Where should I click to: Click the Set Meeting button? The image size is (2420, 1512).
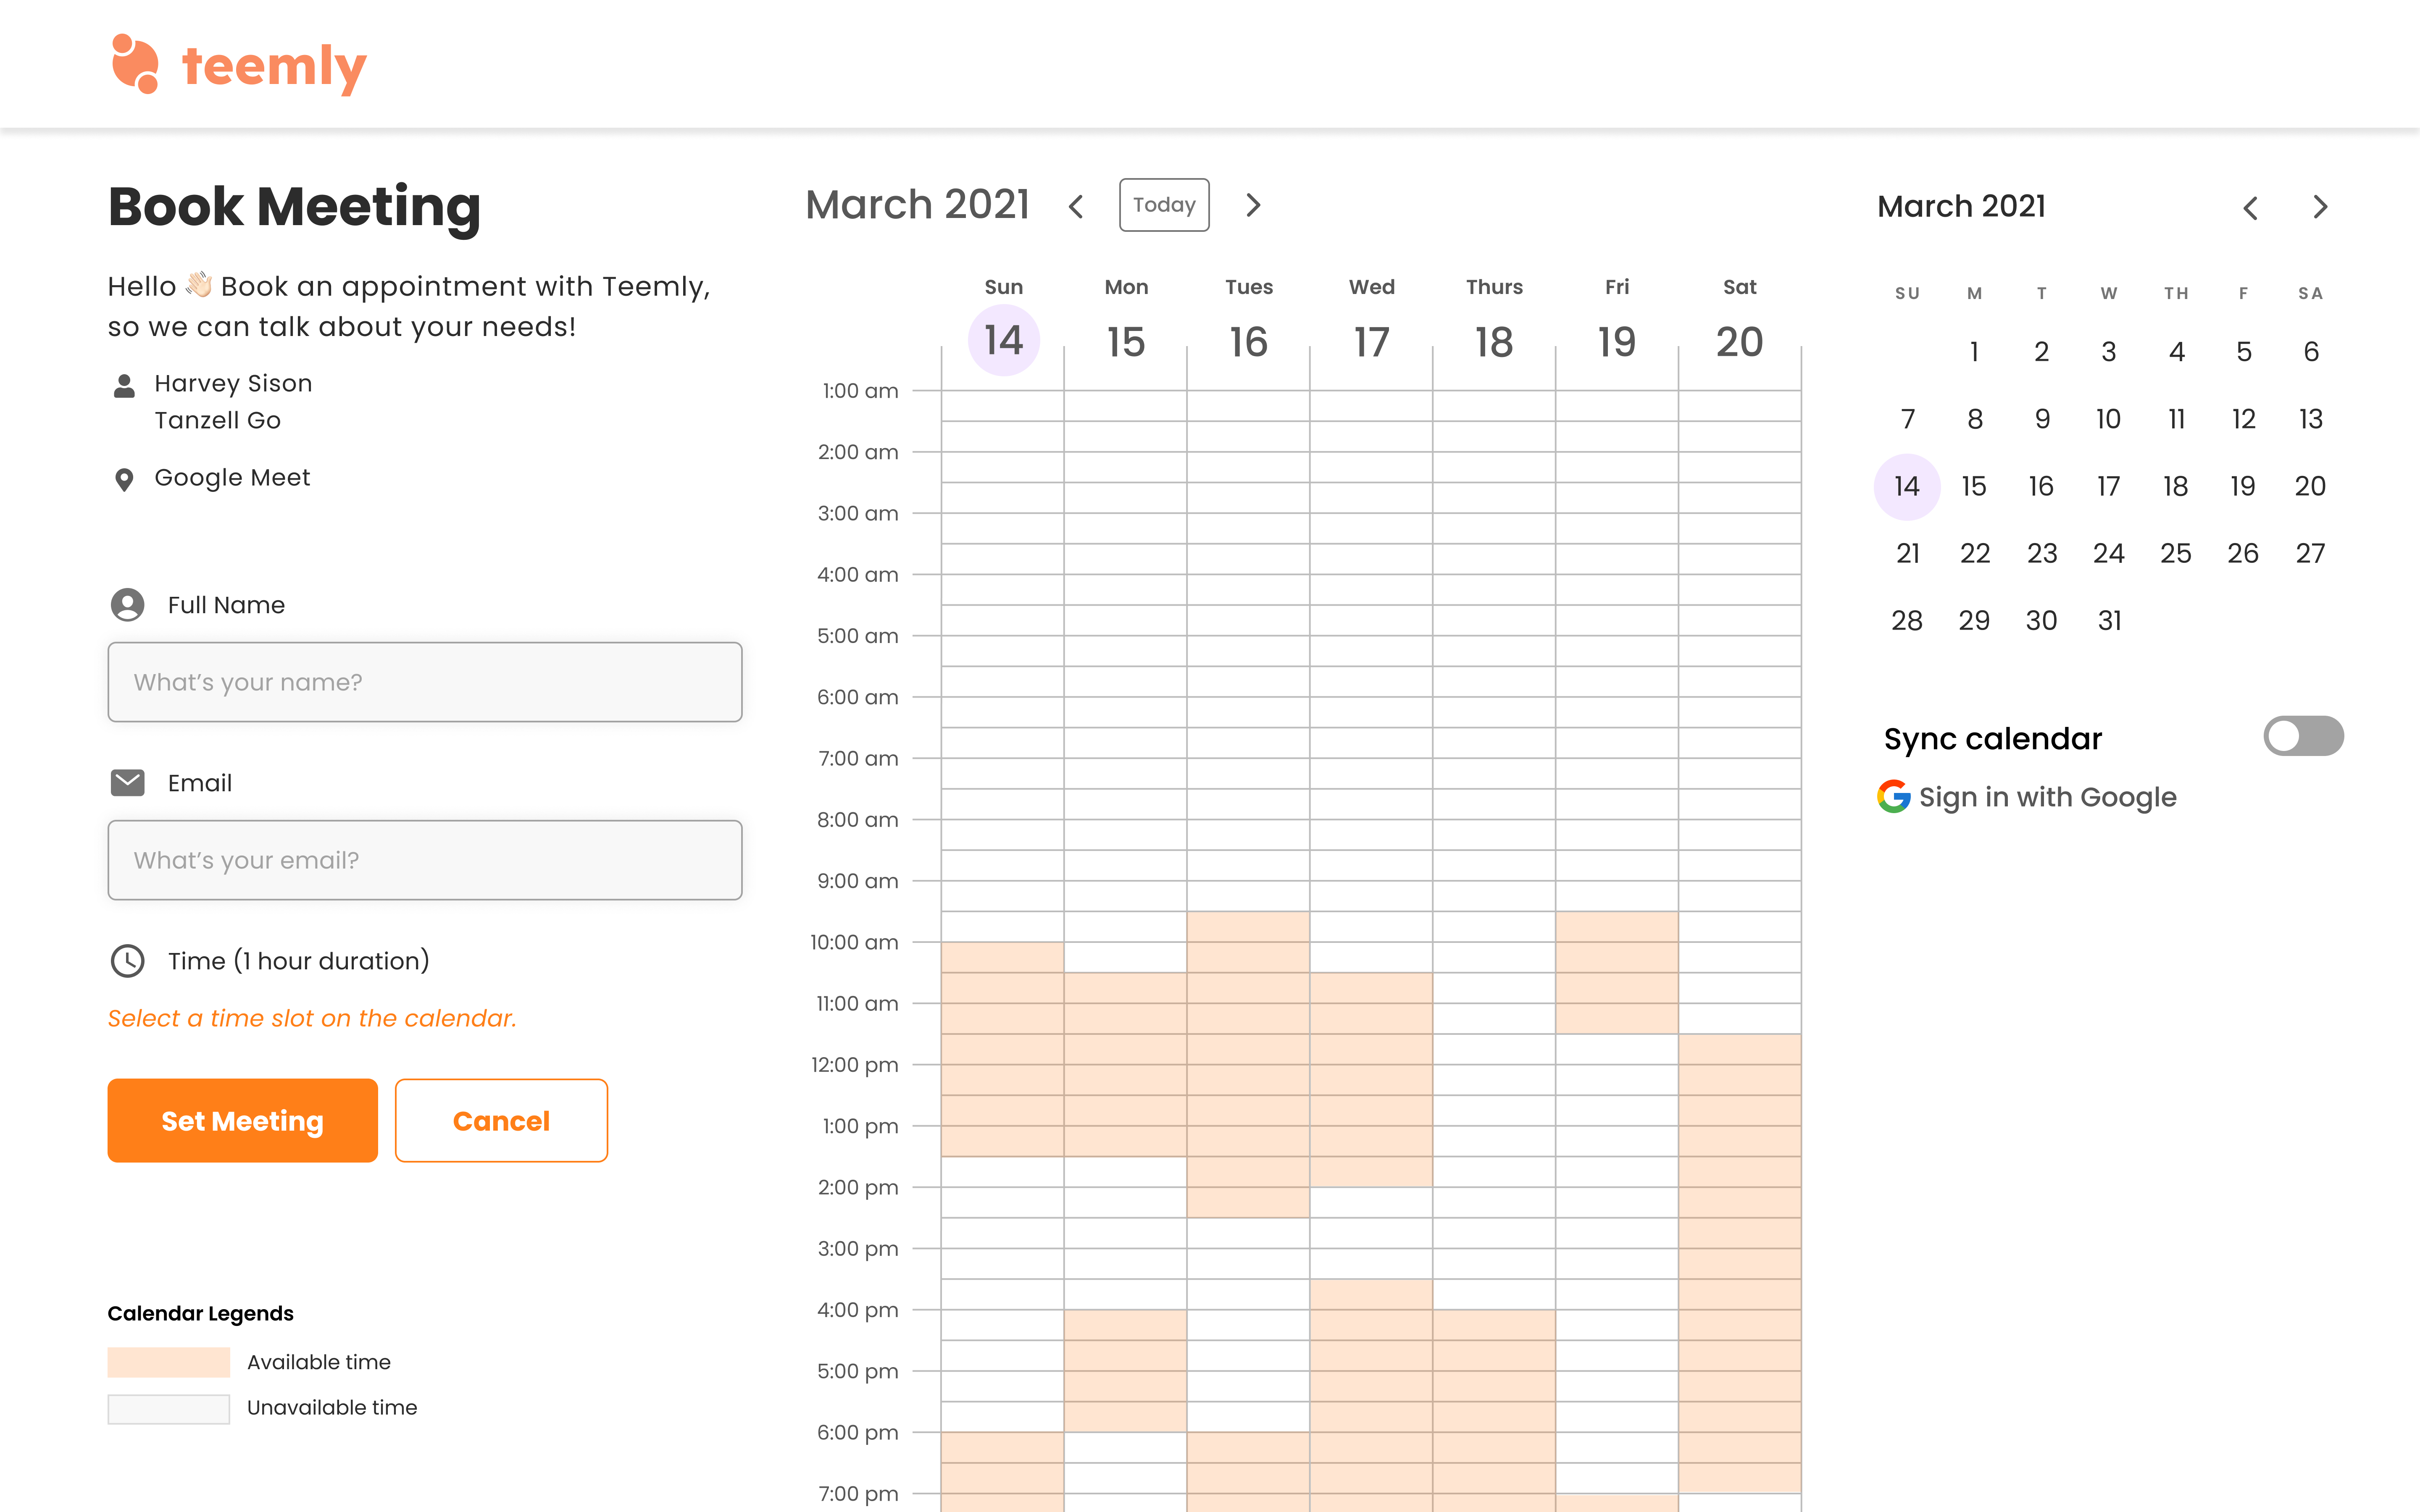click(242, 1120)
